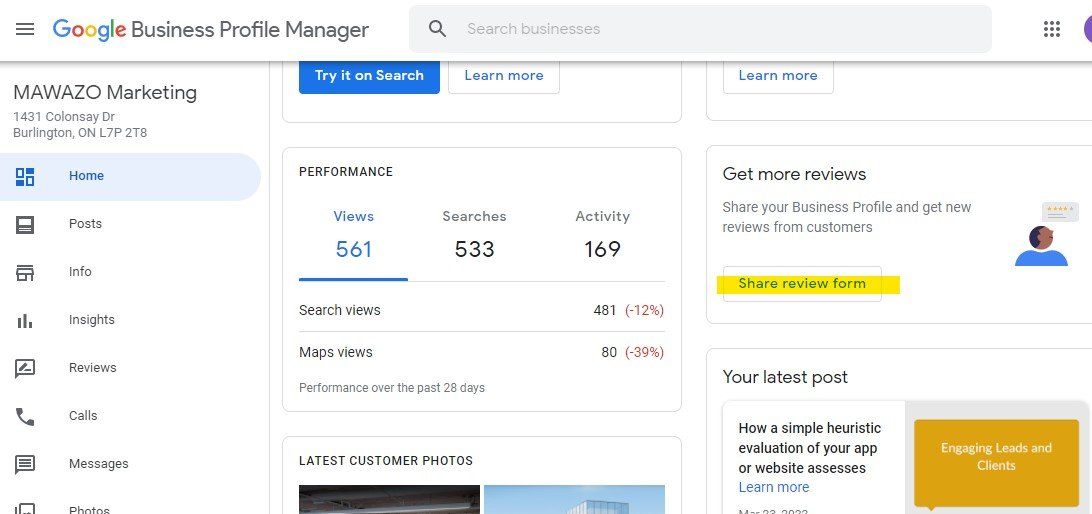
Task: Open Learn more link in latest post
Action: [x=774, y=488]
